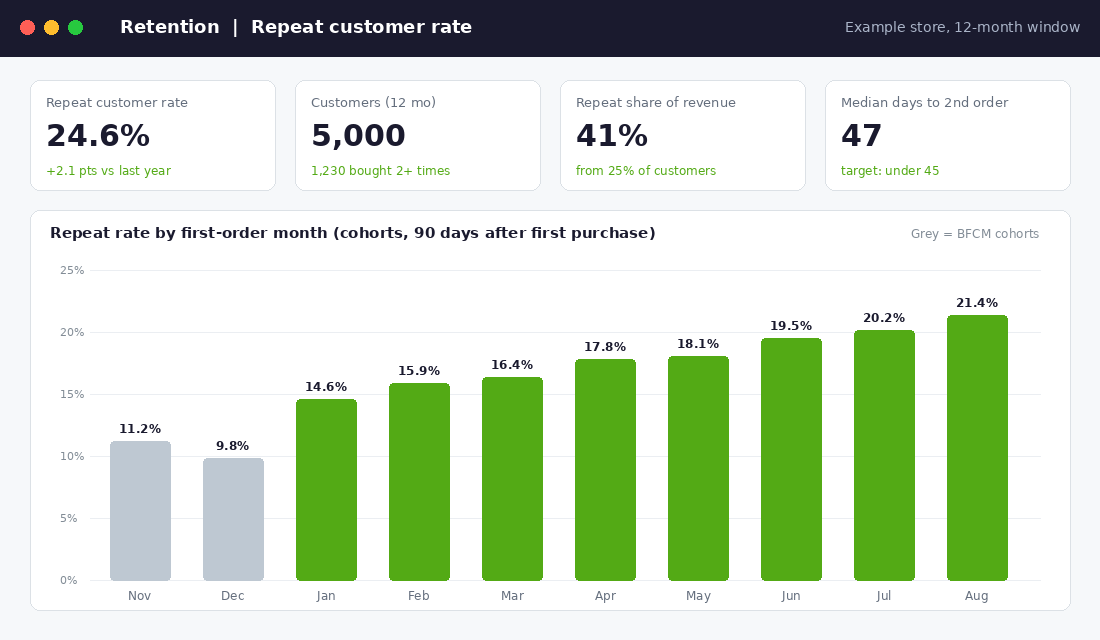Click the yellow minimize window dot
The width and height of the screenshot is (1100, 640).
[x=51, y=27]
